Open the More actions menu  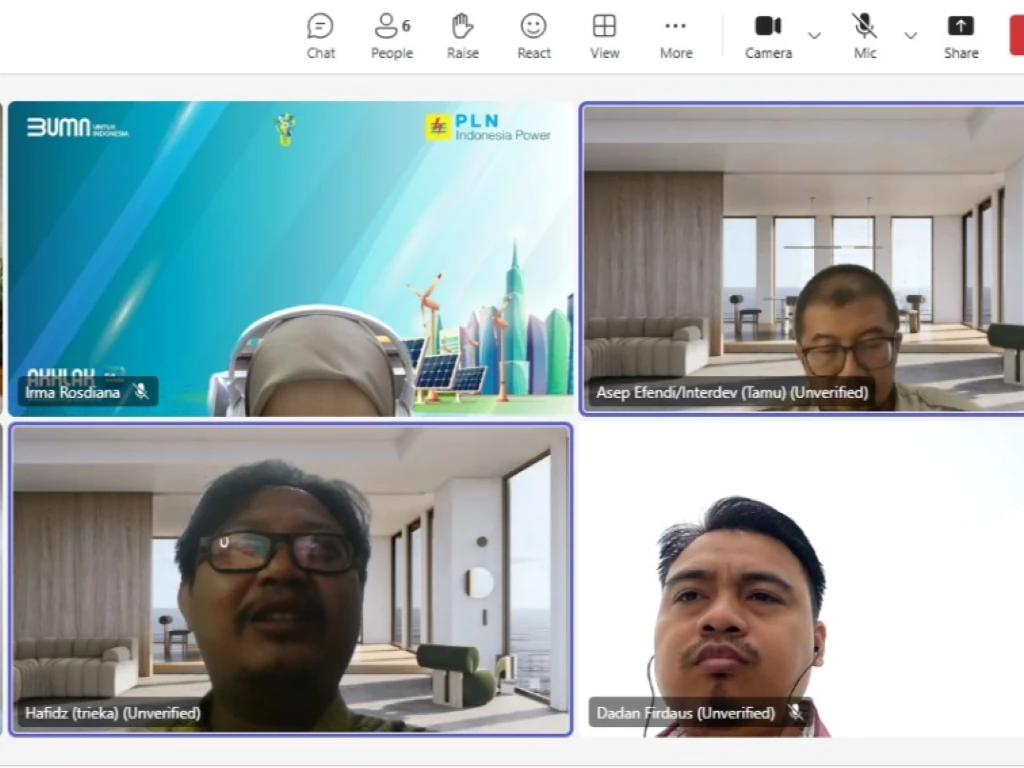[676, 36]
